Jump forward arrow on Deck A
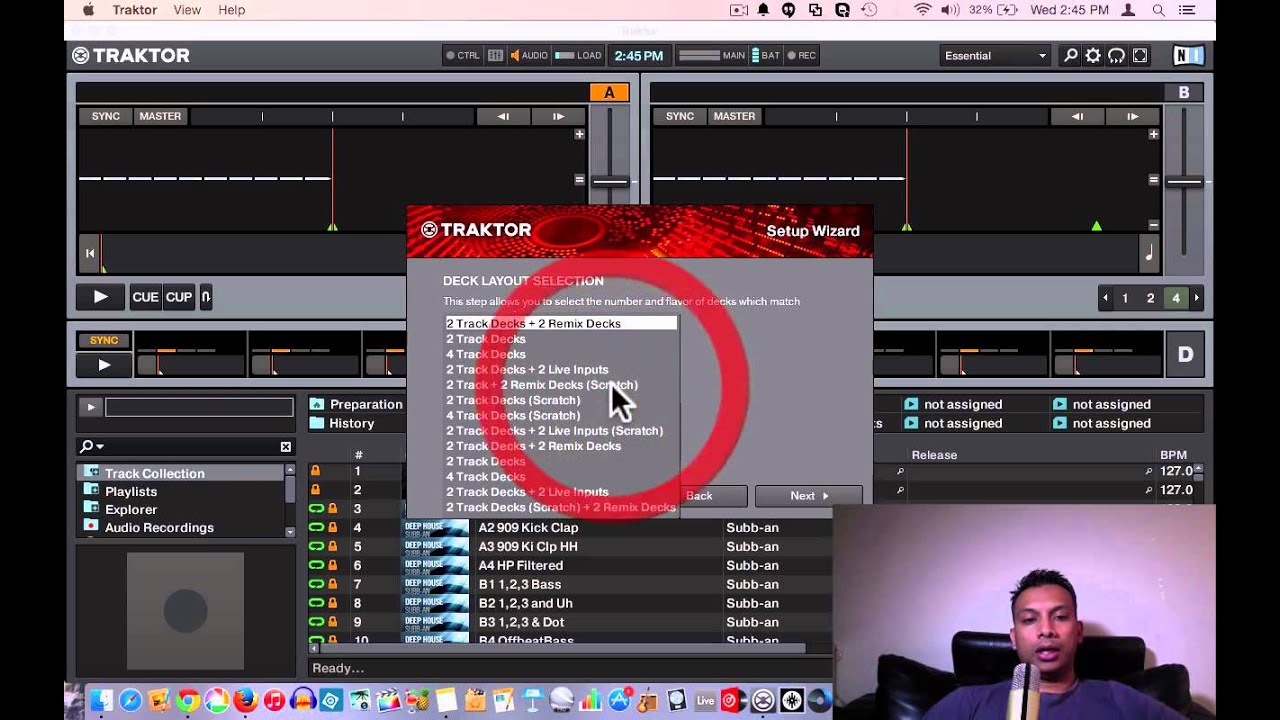This screenshot has height=720, width=1280. pos(558,117)
